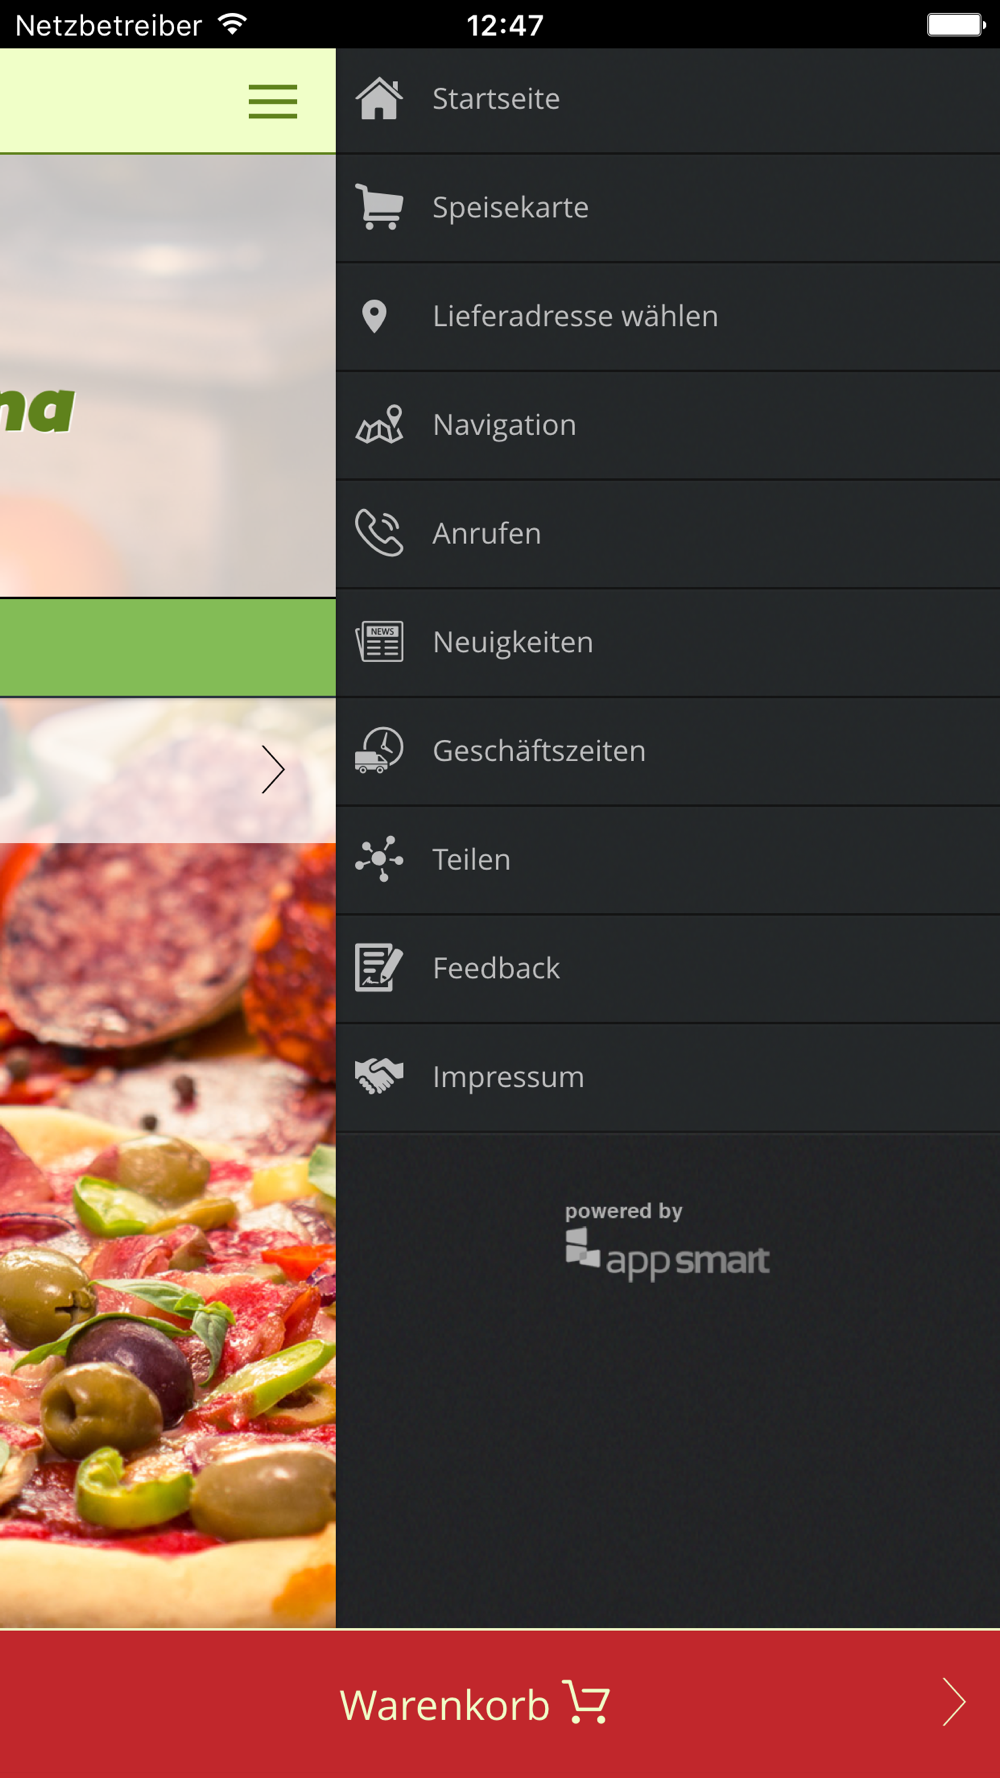Screen dimensions: 1000x1778
Task: Tap the green banner bar on the left
Action: pos(168,647)
